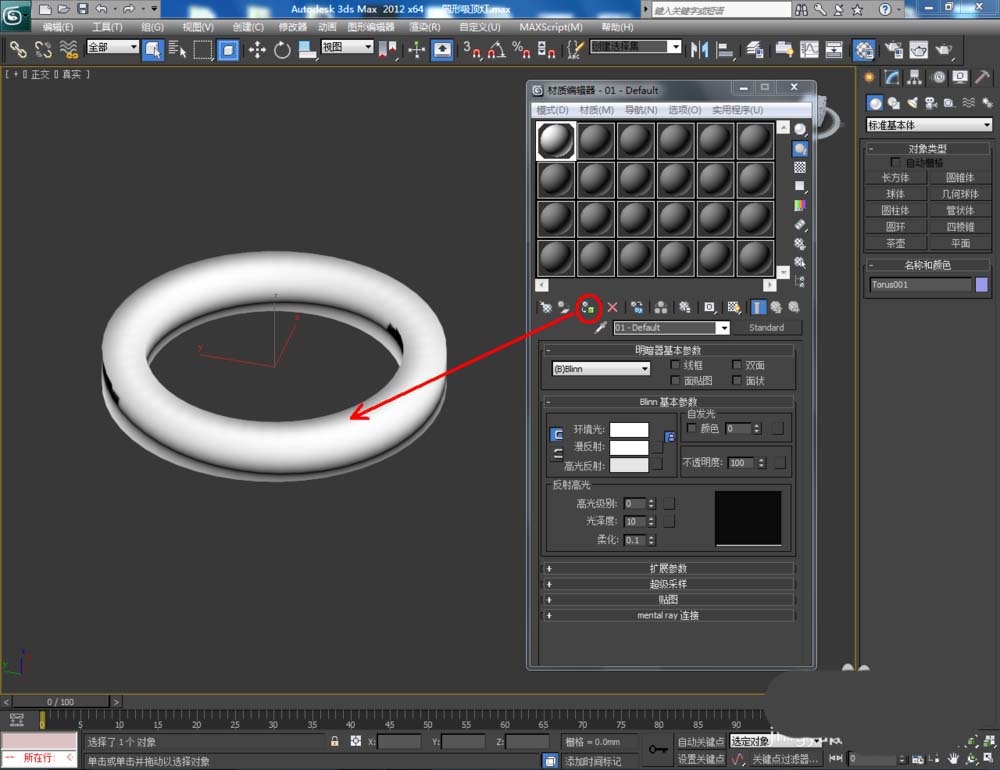Toggle the Backlight icon in Material Editor

click(800, 149)
